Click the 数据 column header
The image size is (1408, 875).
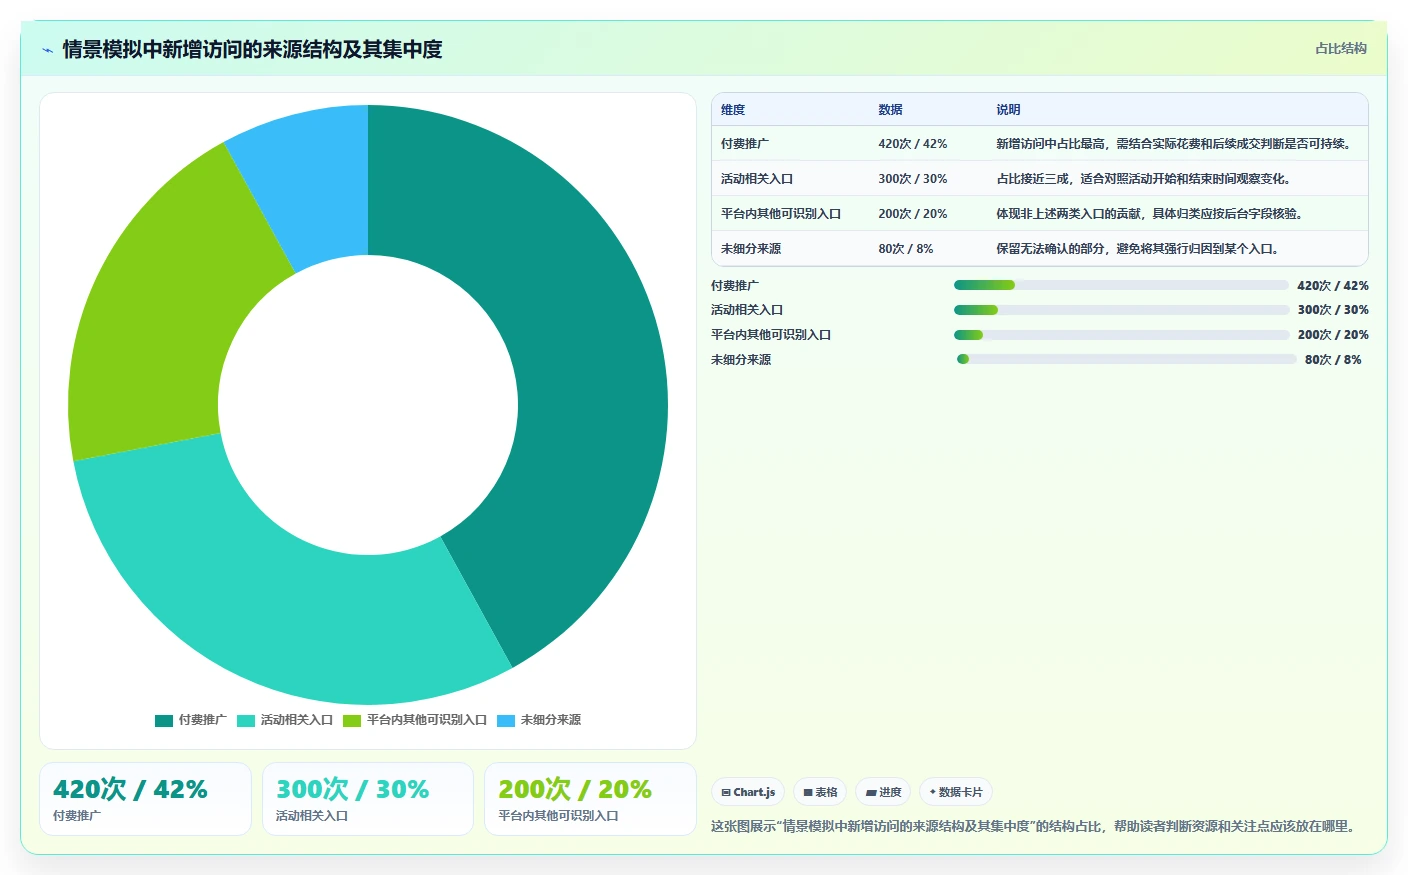[891, 110]
